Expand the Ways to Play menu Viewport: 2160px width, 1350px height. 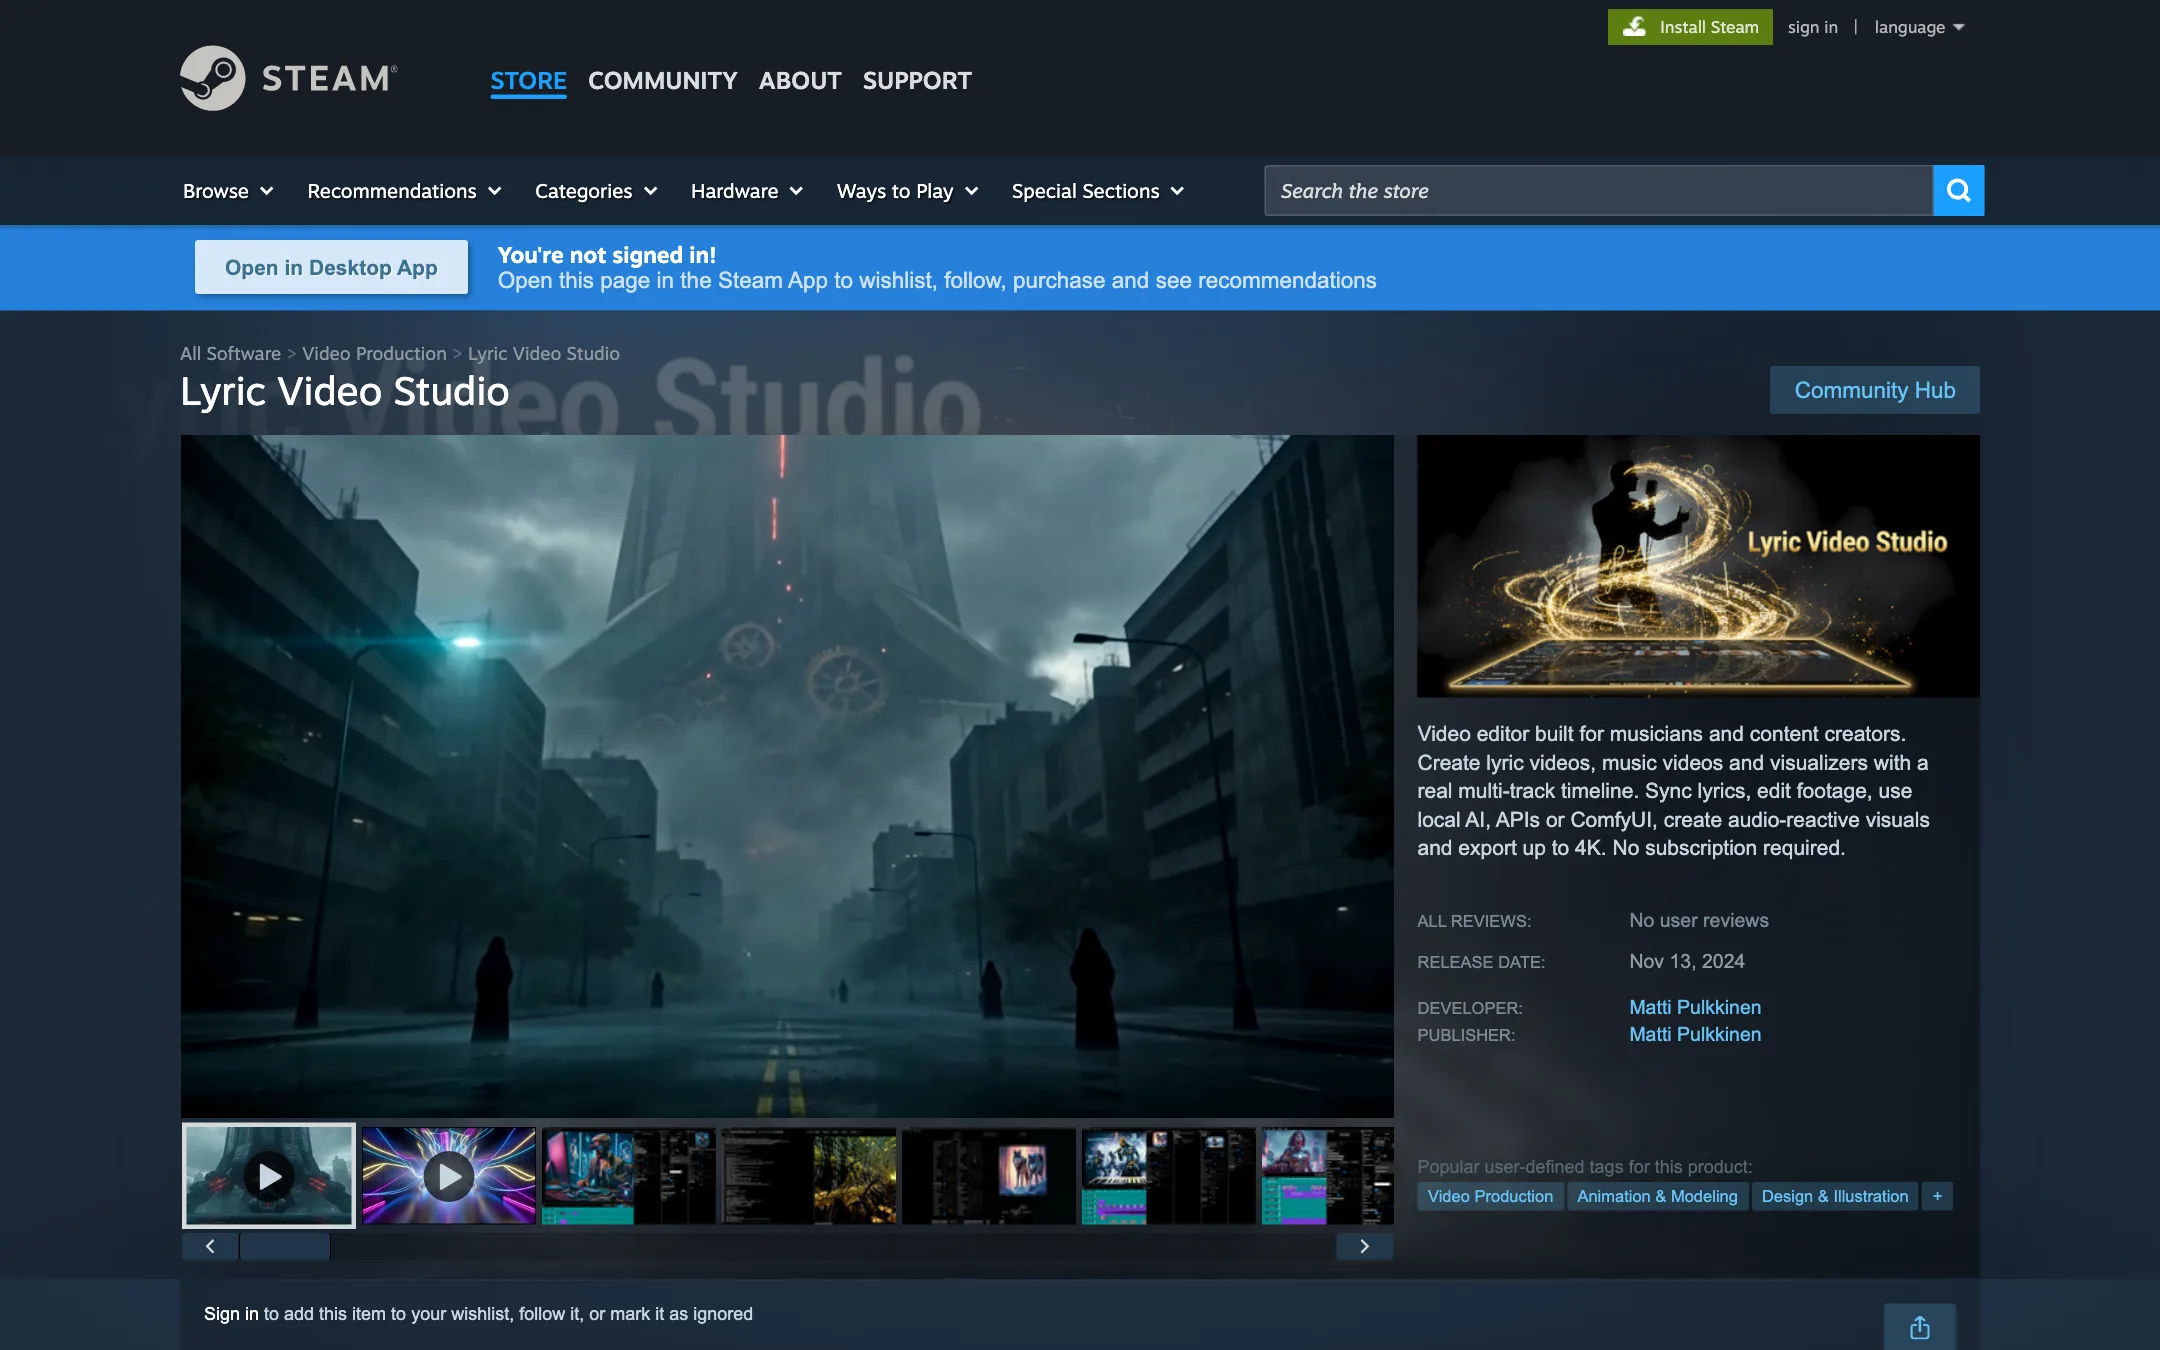[x=908, y=190]
